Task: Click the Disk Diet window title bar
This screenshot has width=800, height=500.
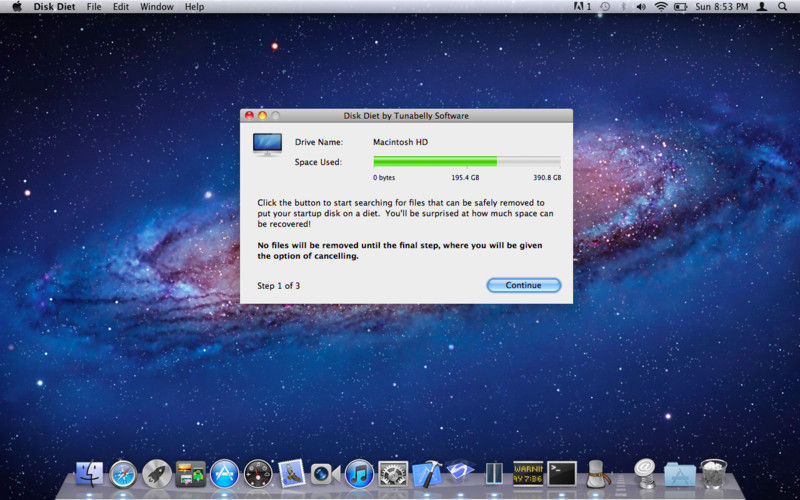Action: 406,116
